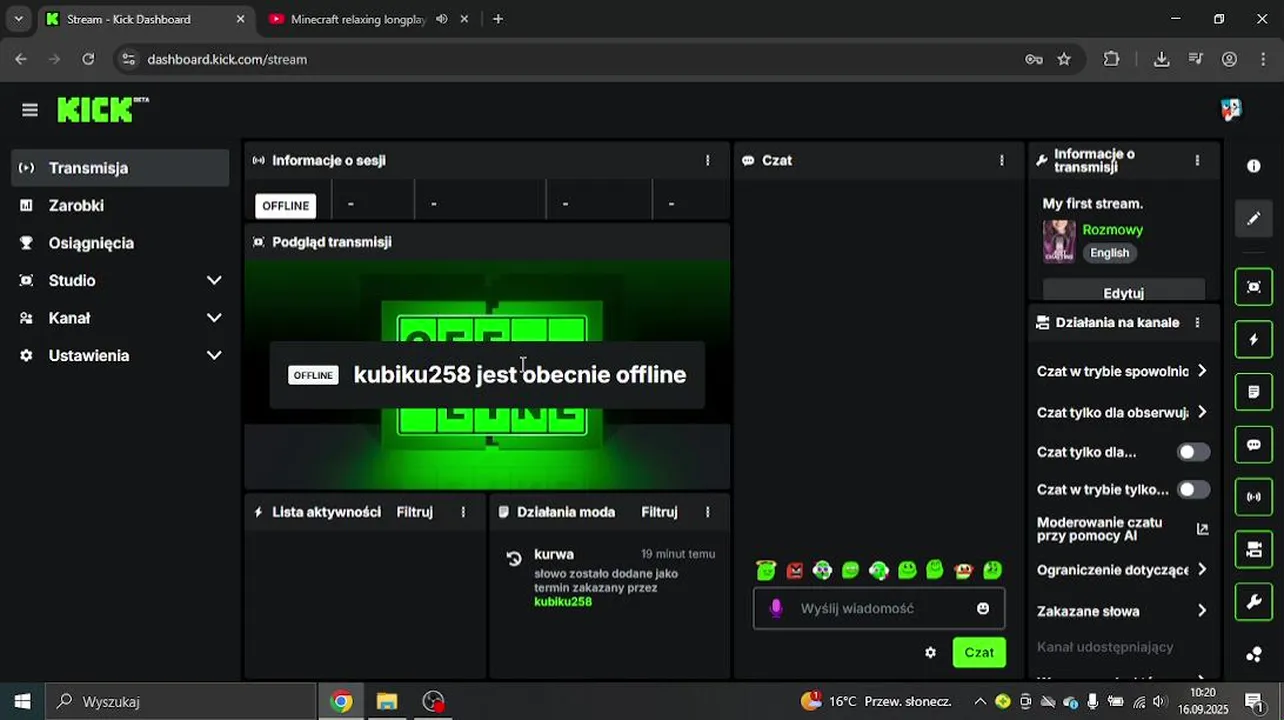
Task: Toggle the lightning bolt activity widget icon
Action: (1254, 339)
